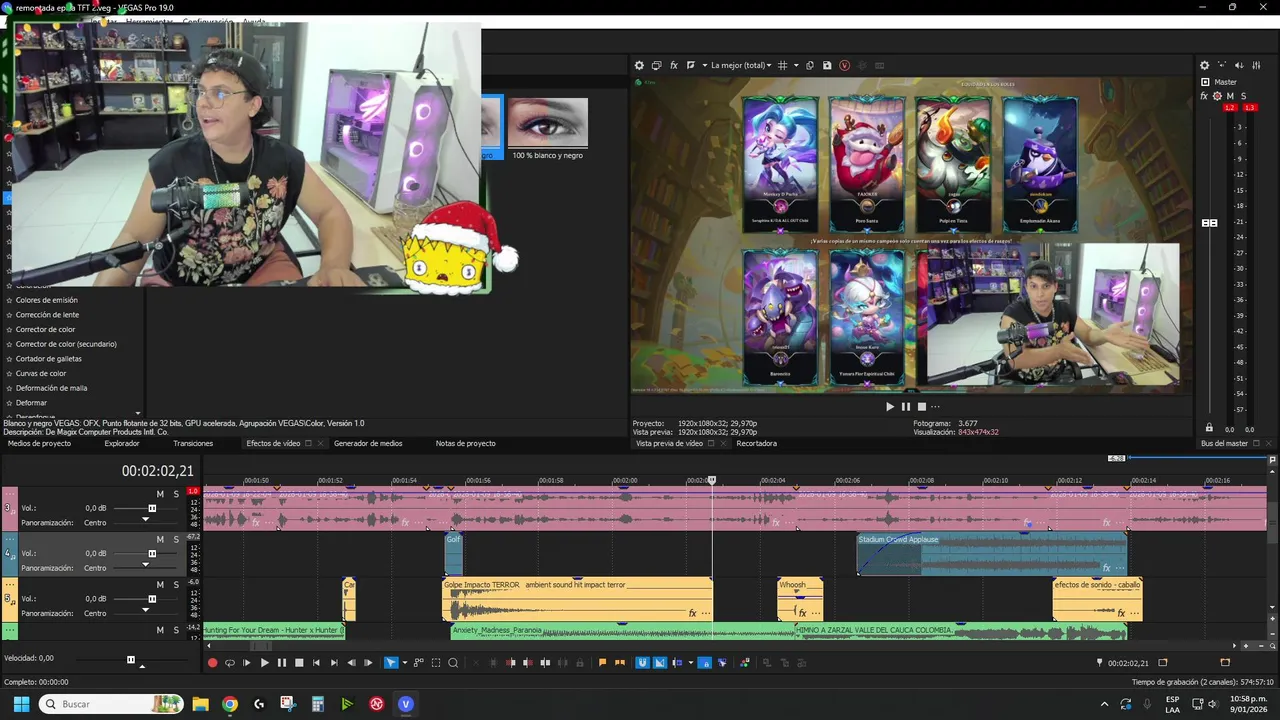The height and width of the screenshot is (720, 1280).
Task: Click the red circled V icon in preview
Action: pos(845,65)
